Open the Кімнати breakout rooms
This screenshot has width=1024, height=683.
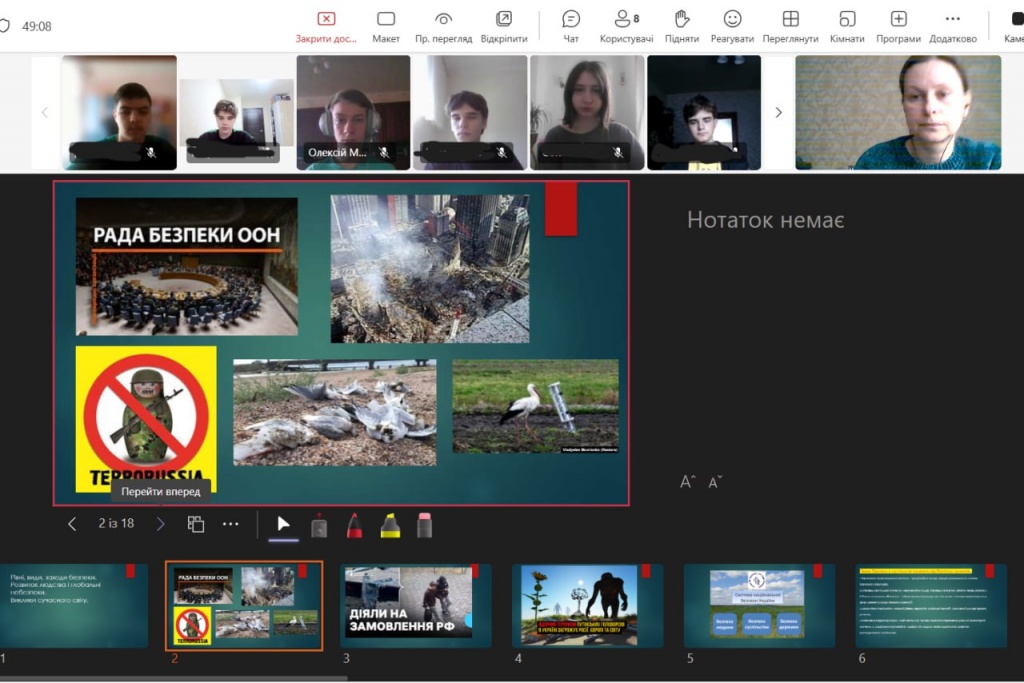[846, 26]
